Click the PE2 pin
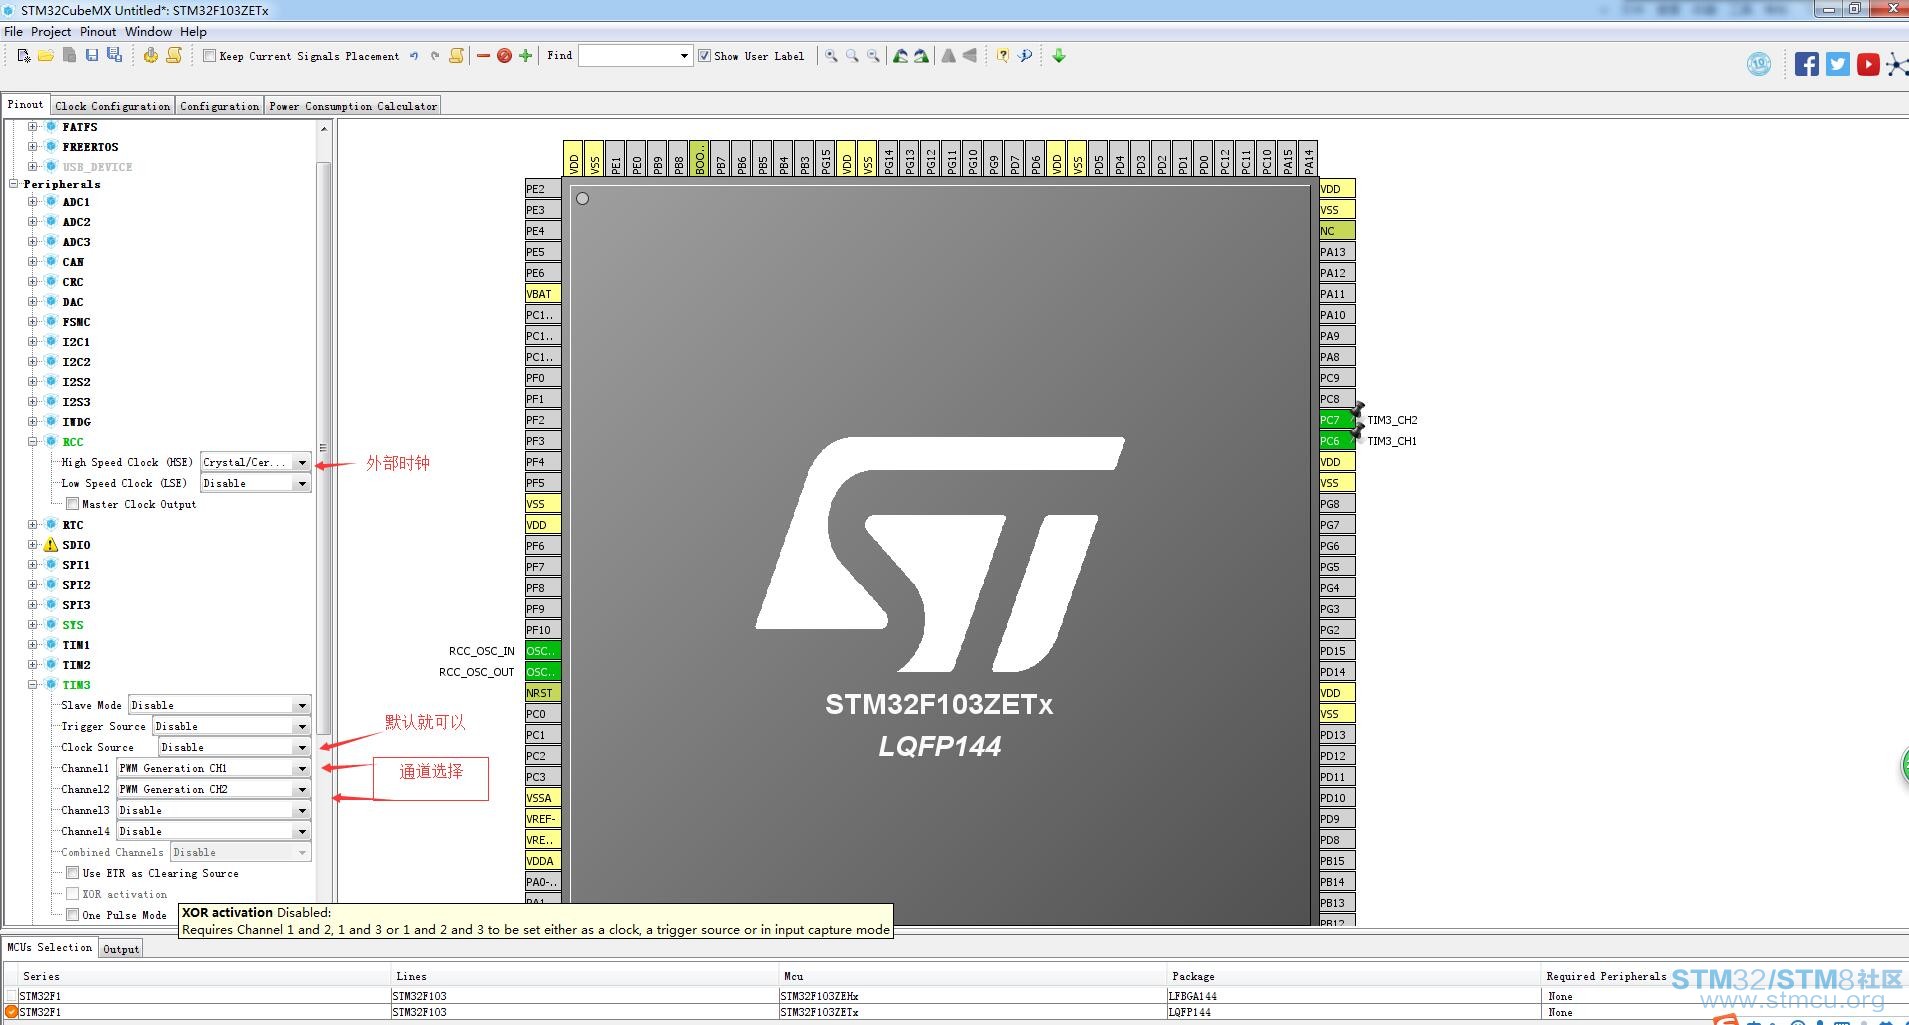Image resolution: width=1909 pixels, height=1025 pixels. click(543, 189)
